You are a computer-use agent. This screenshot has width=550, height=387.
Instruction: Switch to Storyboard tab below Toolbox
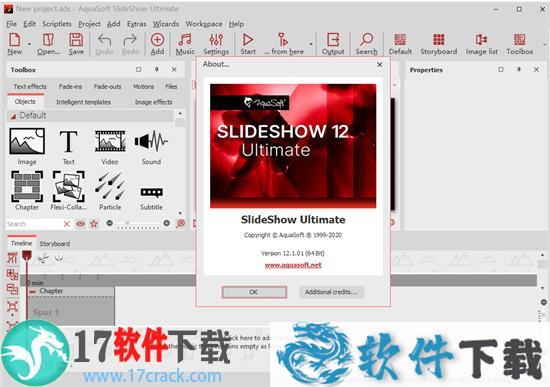click(x=55, y=243)
